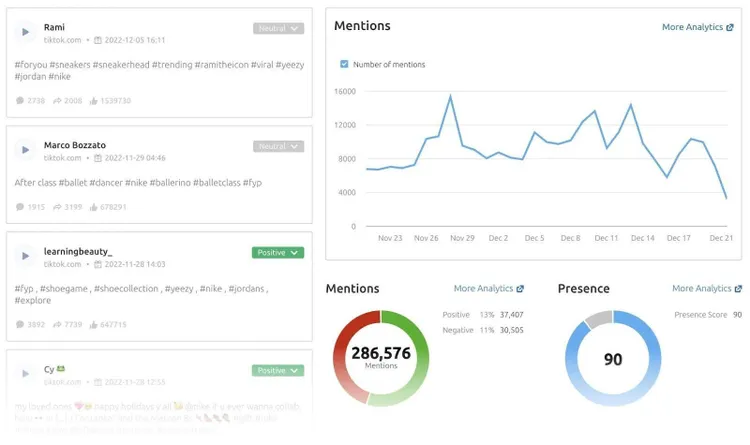Open Neutral sentiment dropdown for Marco Bozzato
Viewport: 750px width, 445px height.
[x=278, y=146]
